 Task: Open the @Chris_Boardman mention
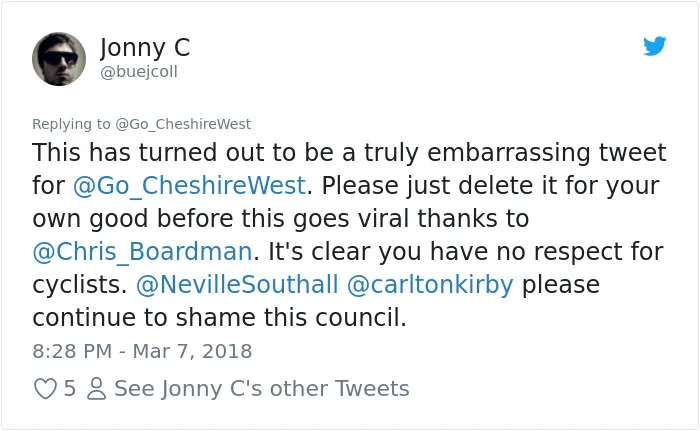143,252
